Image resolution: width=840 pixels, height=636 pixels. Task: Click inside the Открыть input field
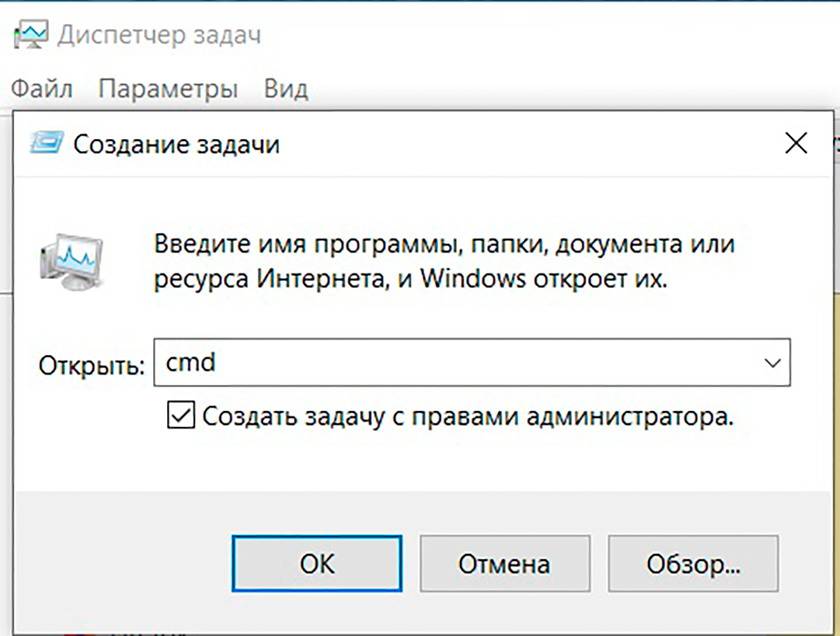(400, 362)
